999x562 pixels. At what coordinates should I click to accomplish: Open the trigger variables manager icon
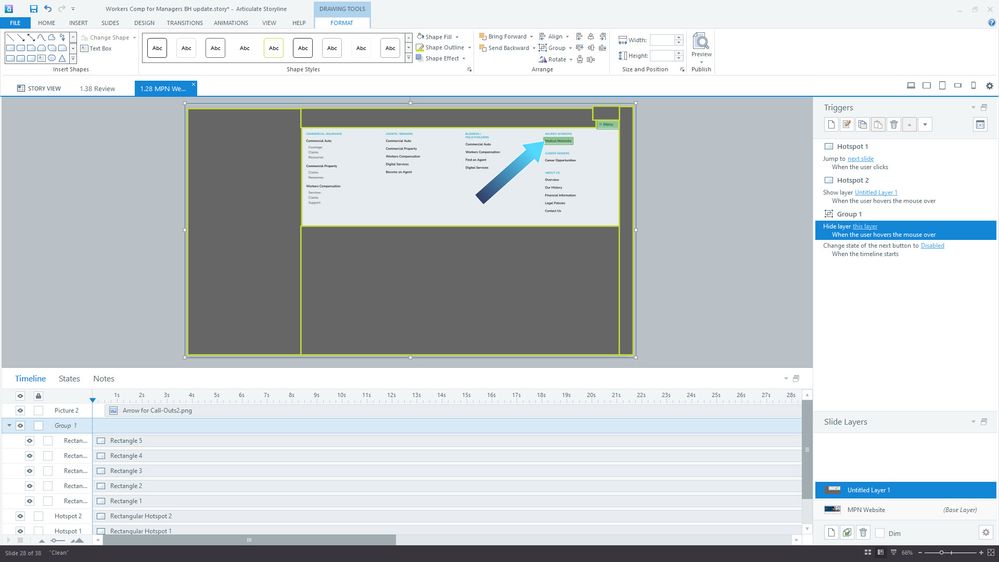[x=980, y=124]
